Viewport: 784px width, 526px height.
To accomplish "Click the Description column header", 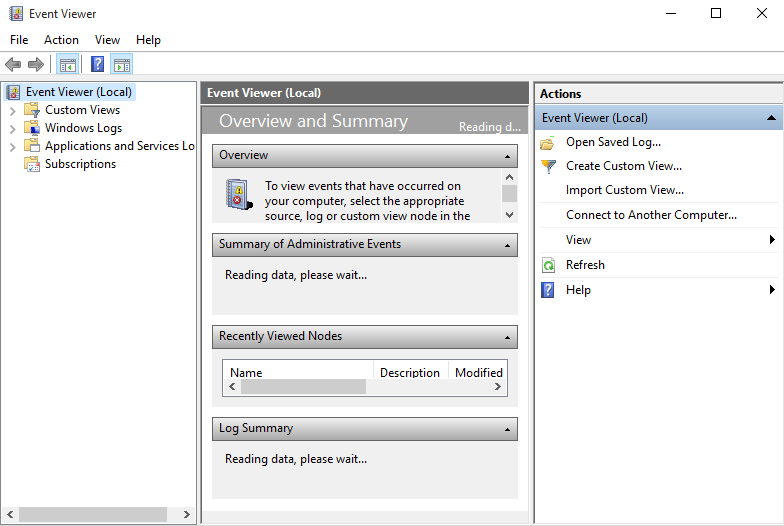I will (x=411, y=370).
